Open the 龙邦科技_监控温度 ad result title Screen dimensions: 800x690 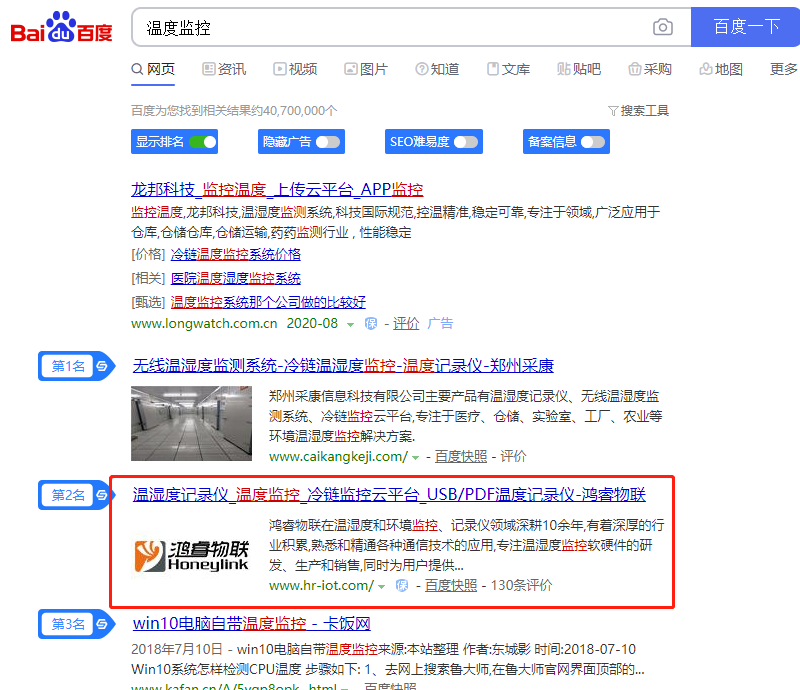pyautogui.click(x=277, y=190)
